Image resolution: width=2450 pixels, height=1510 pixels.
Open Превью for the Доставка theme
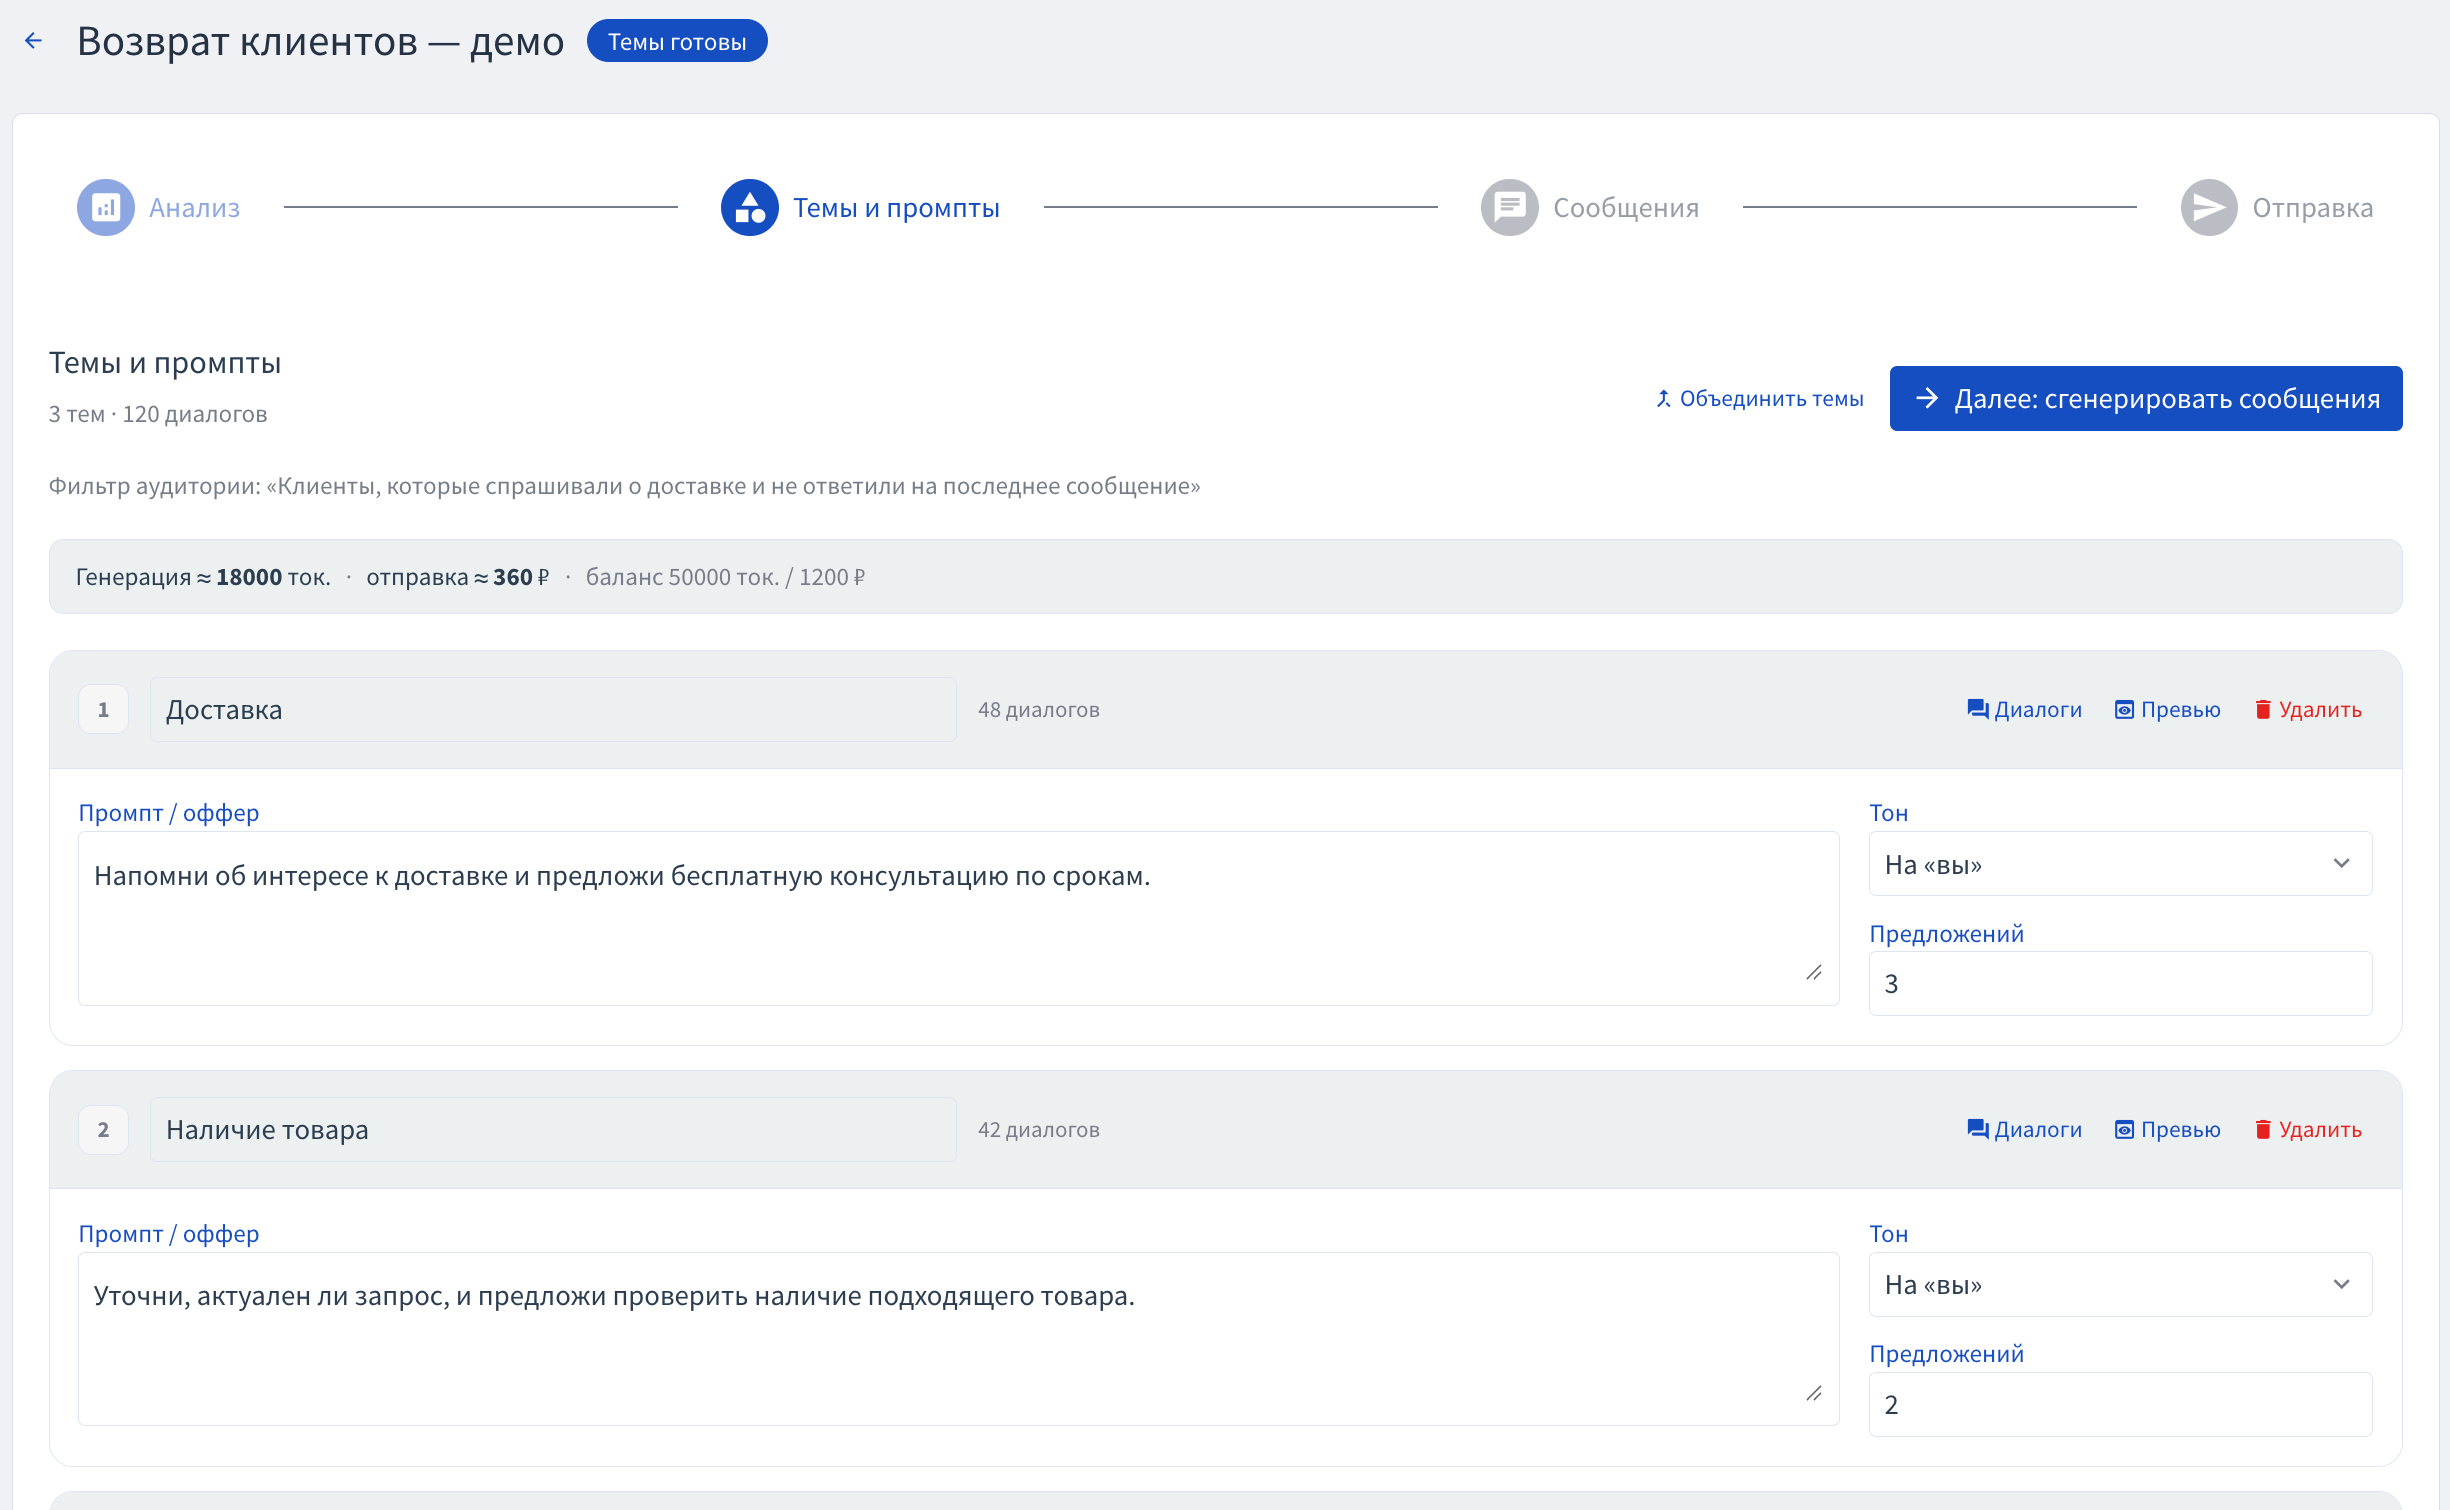[2167, 709]
